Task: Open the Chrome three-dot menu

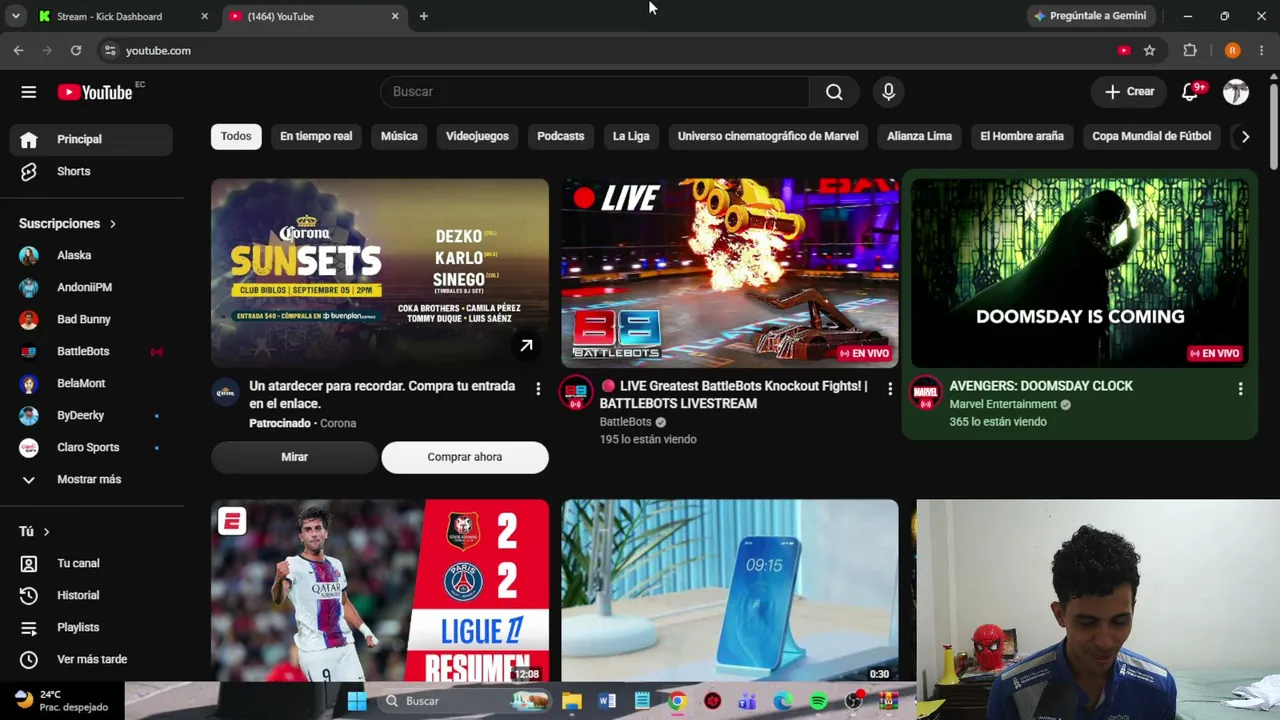Action: point(1262,50)
